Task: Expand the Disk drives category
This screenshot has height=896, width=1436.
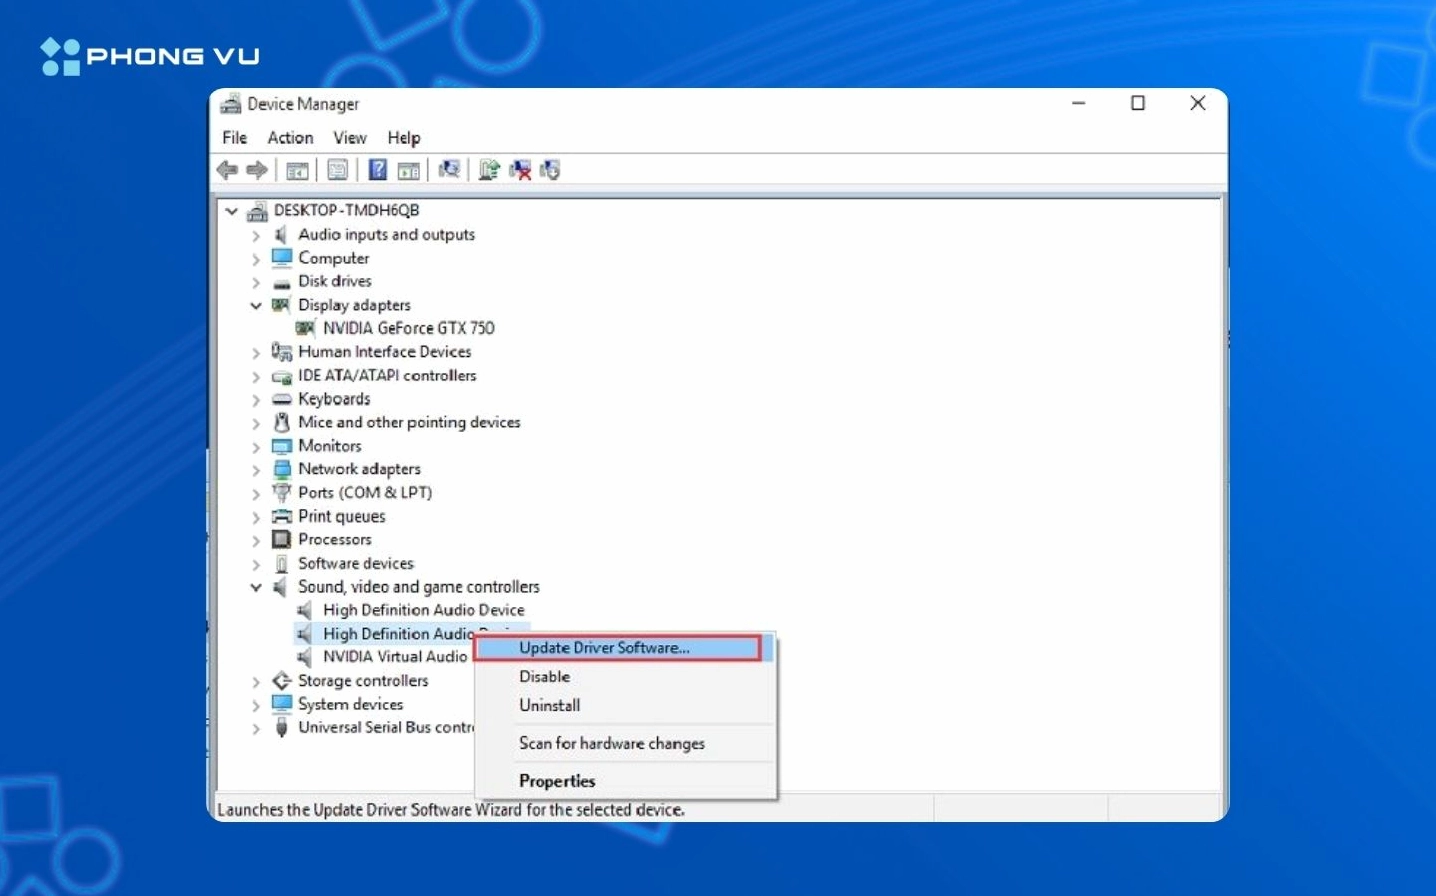Action: tap(256, 282)
